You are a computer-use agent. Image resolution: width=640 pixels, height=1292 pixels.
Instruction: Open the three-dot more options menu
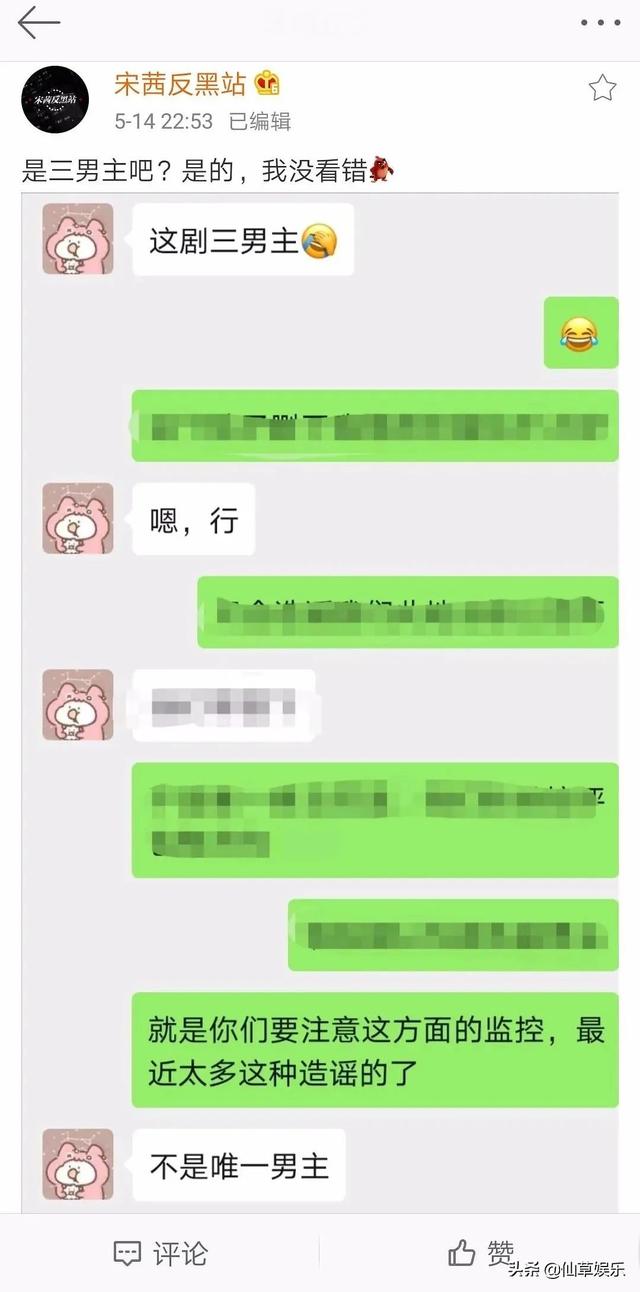600,22
